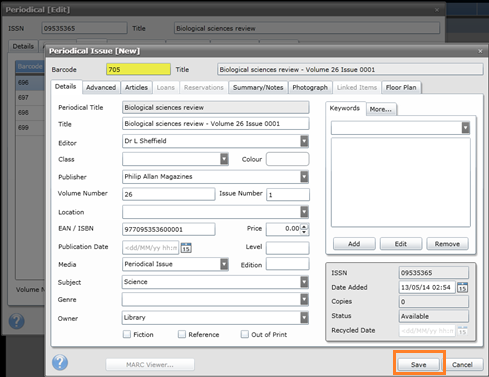Click the Add keyword button
The height and width of the screenshot is (377, 489).
coord(354,244)
